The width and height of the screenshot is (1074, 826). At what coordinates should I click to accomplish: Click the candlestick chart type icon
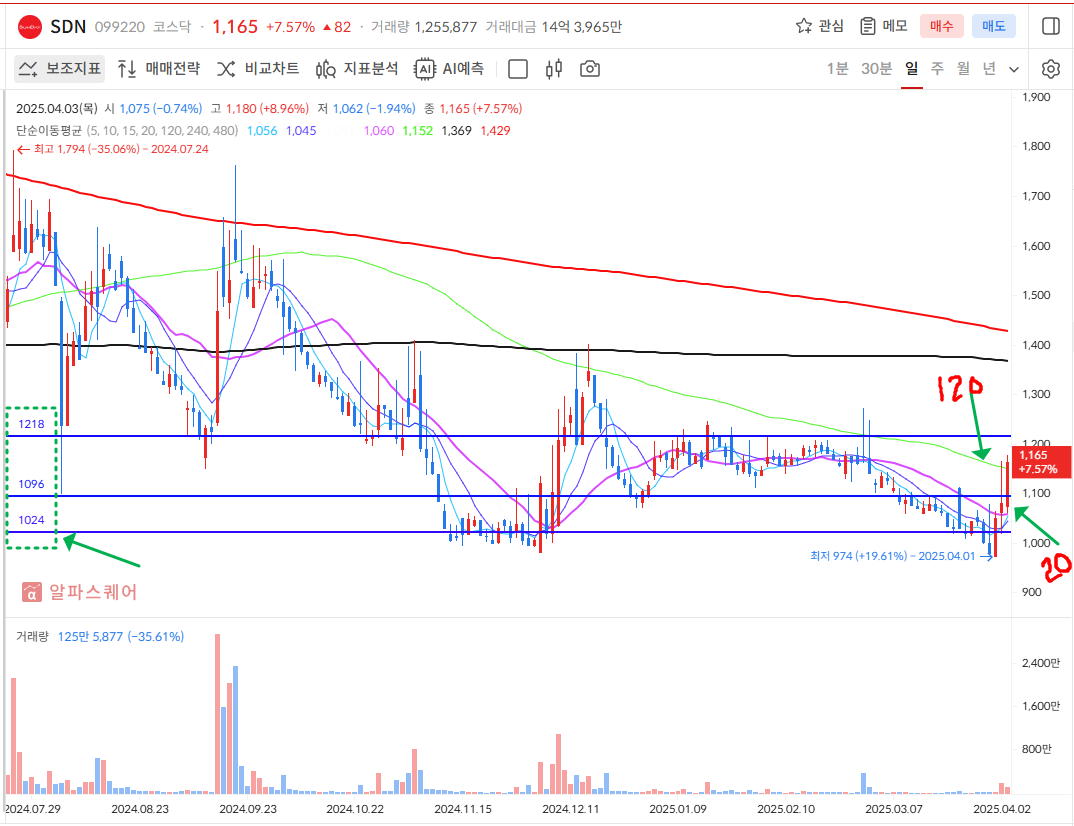pyautogui.click(x=554, y=69)
